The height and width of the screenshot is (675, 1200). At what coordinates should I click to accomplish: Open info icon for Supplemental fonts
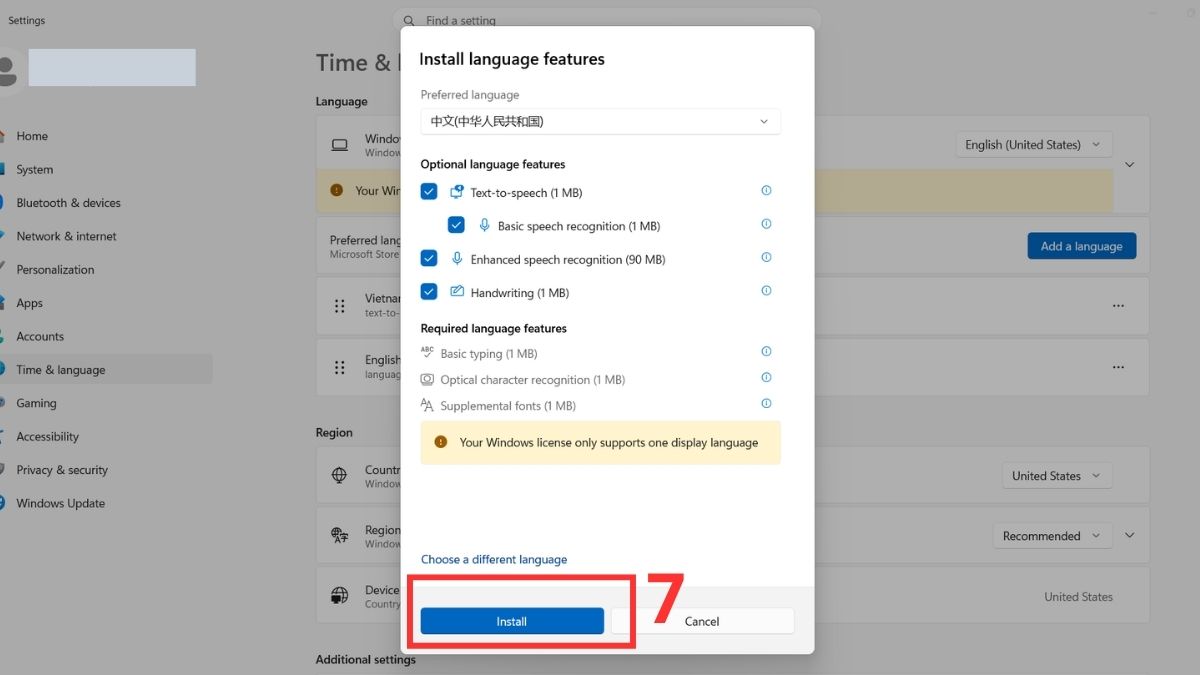(767, 403)
